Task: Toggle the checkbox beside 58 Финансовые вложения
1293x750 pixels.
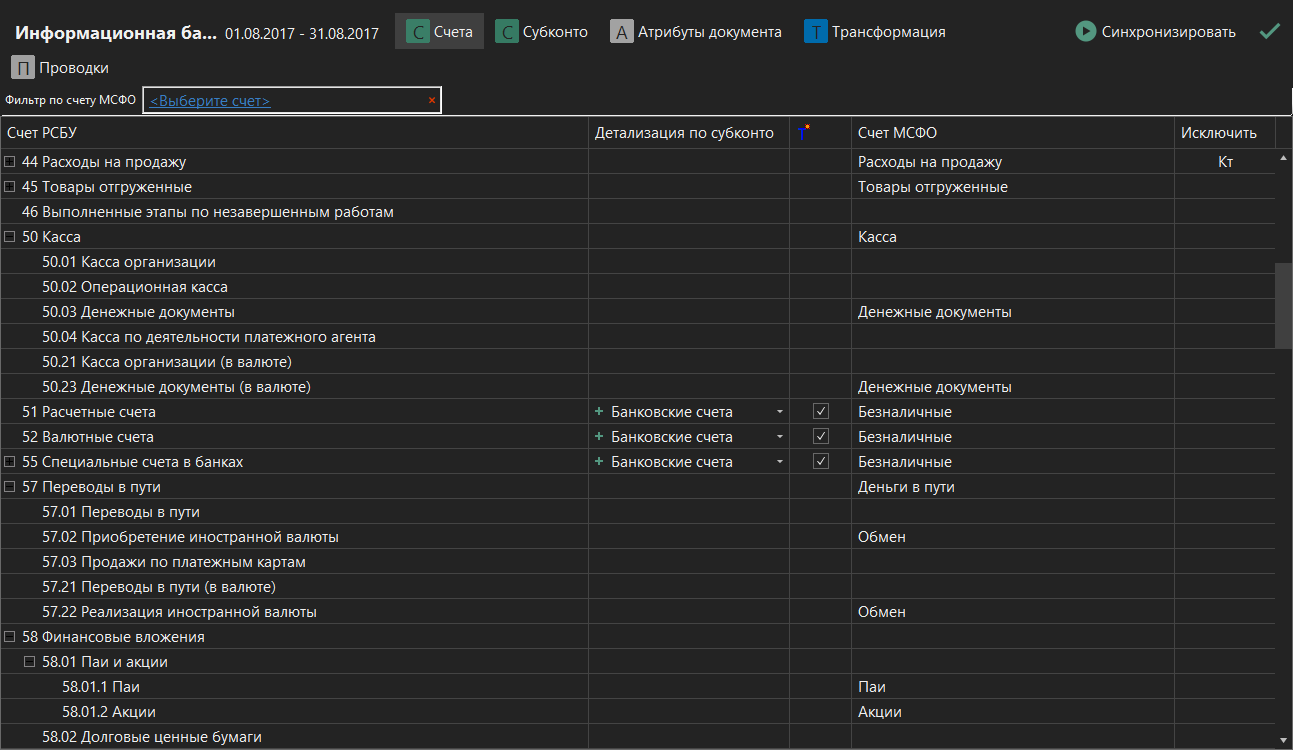Action: pos(10,636)
